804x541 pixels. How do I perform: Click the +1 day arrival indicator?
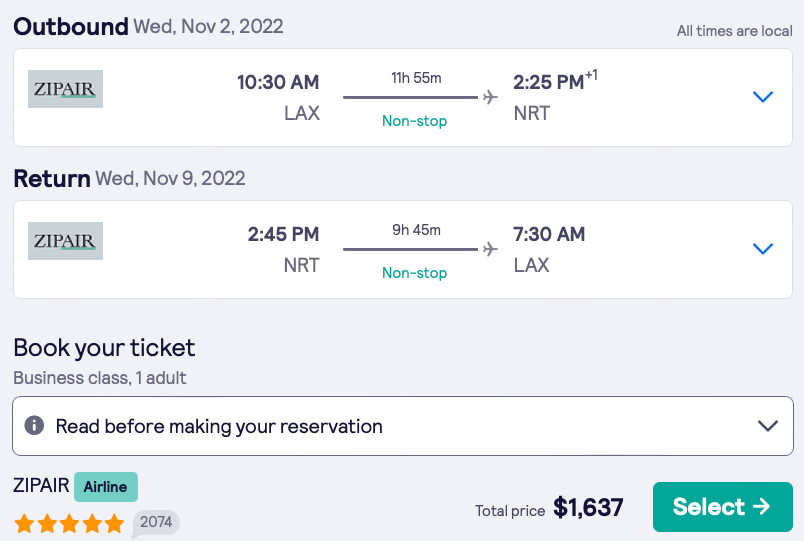tap(591, 76)
